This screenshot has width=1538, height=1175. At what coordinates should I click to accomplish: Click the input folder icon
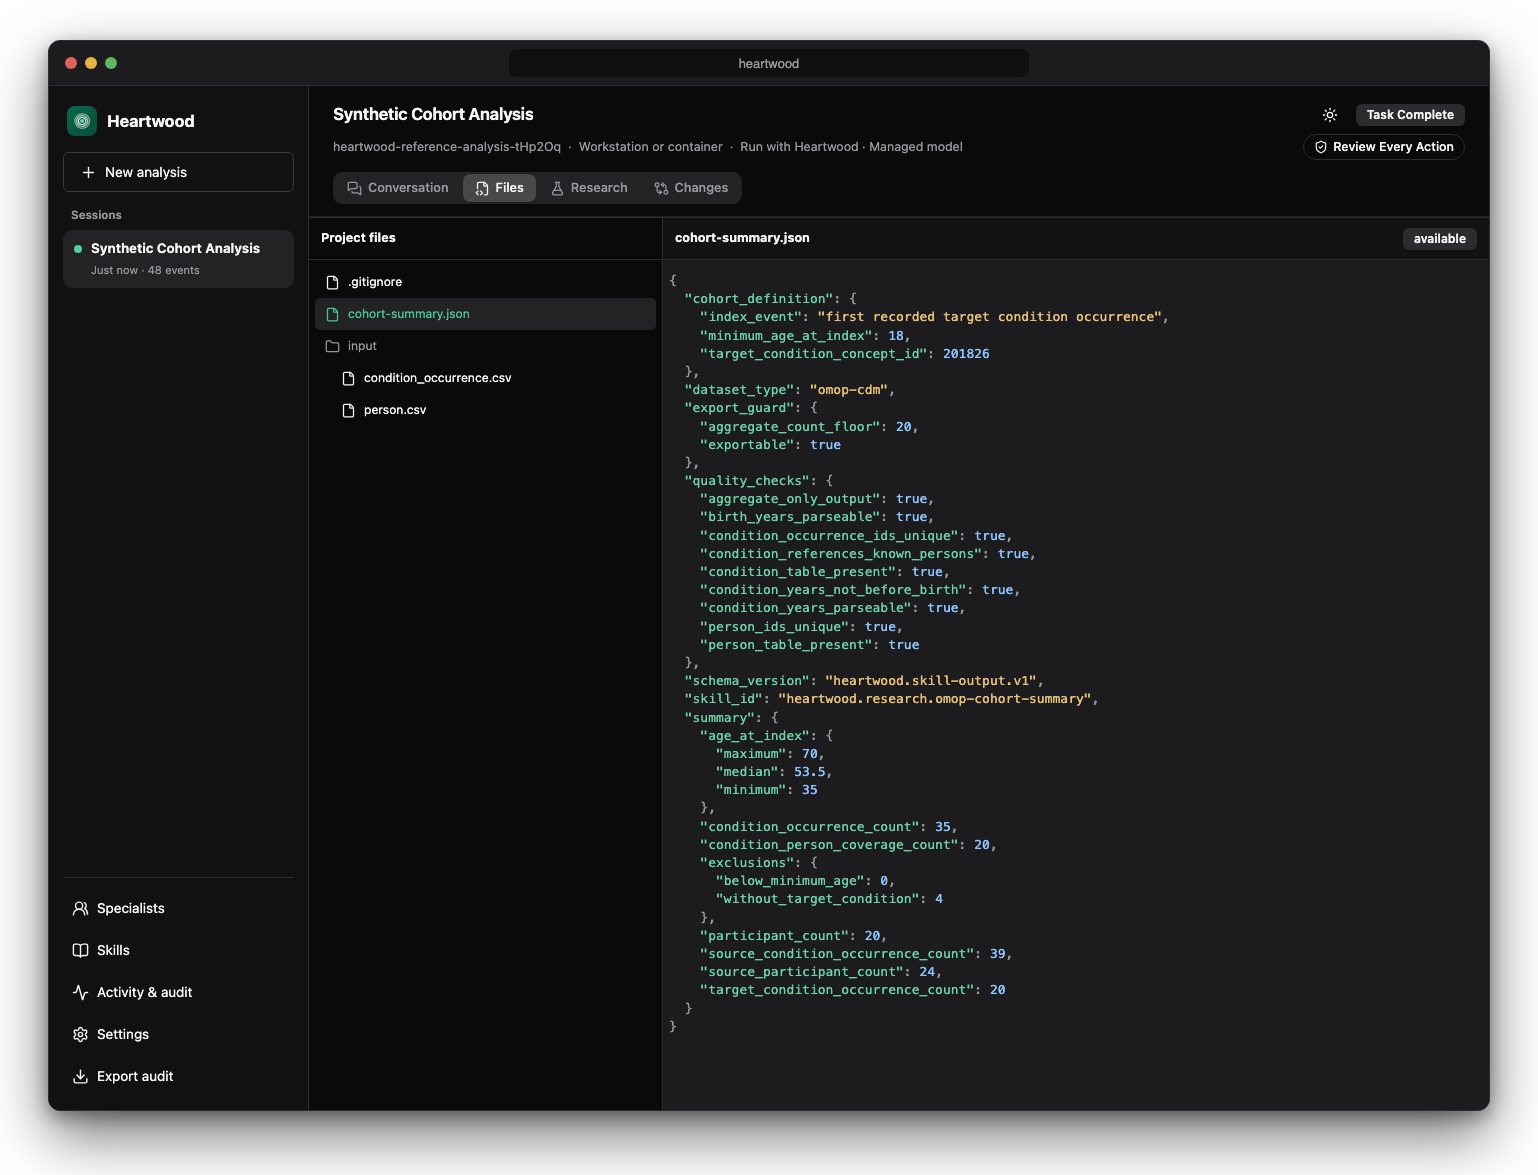coord(333,346)
